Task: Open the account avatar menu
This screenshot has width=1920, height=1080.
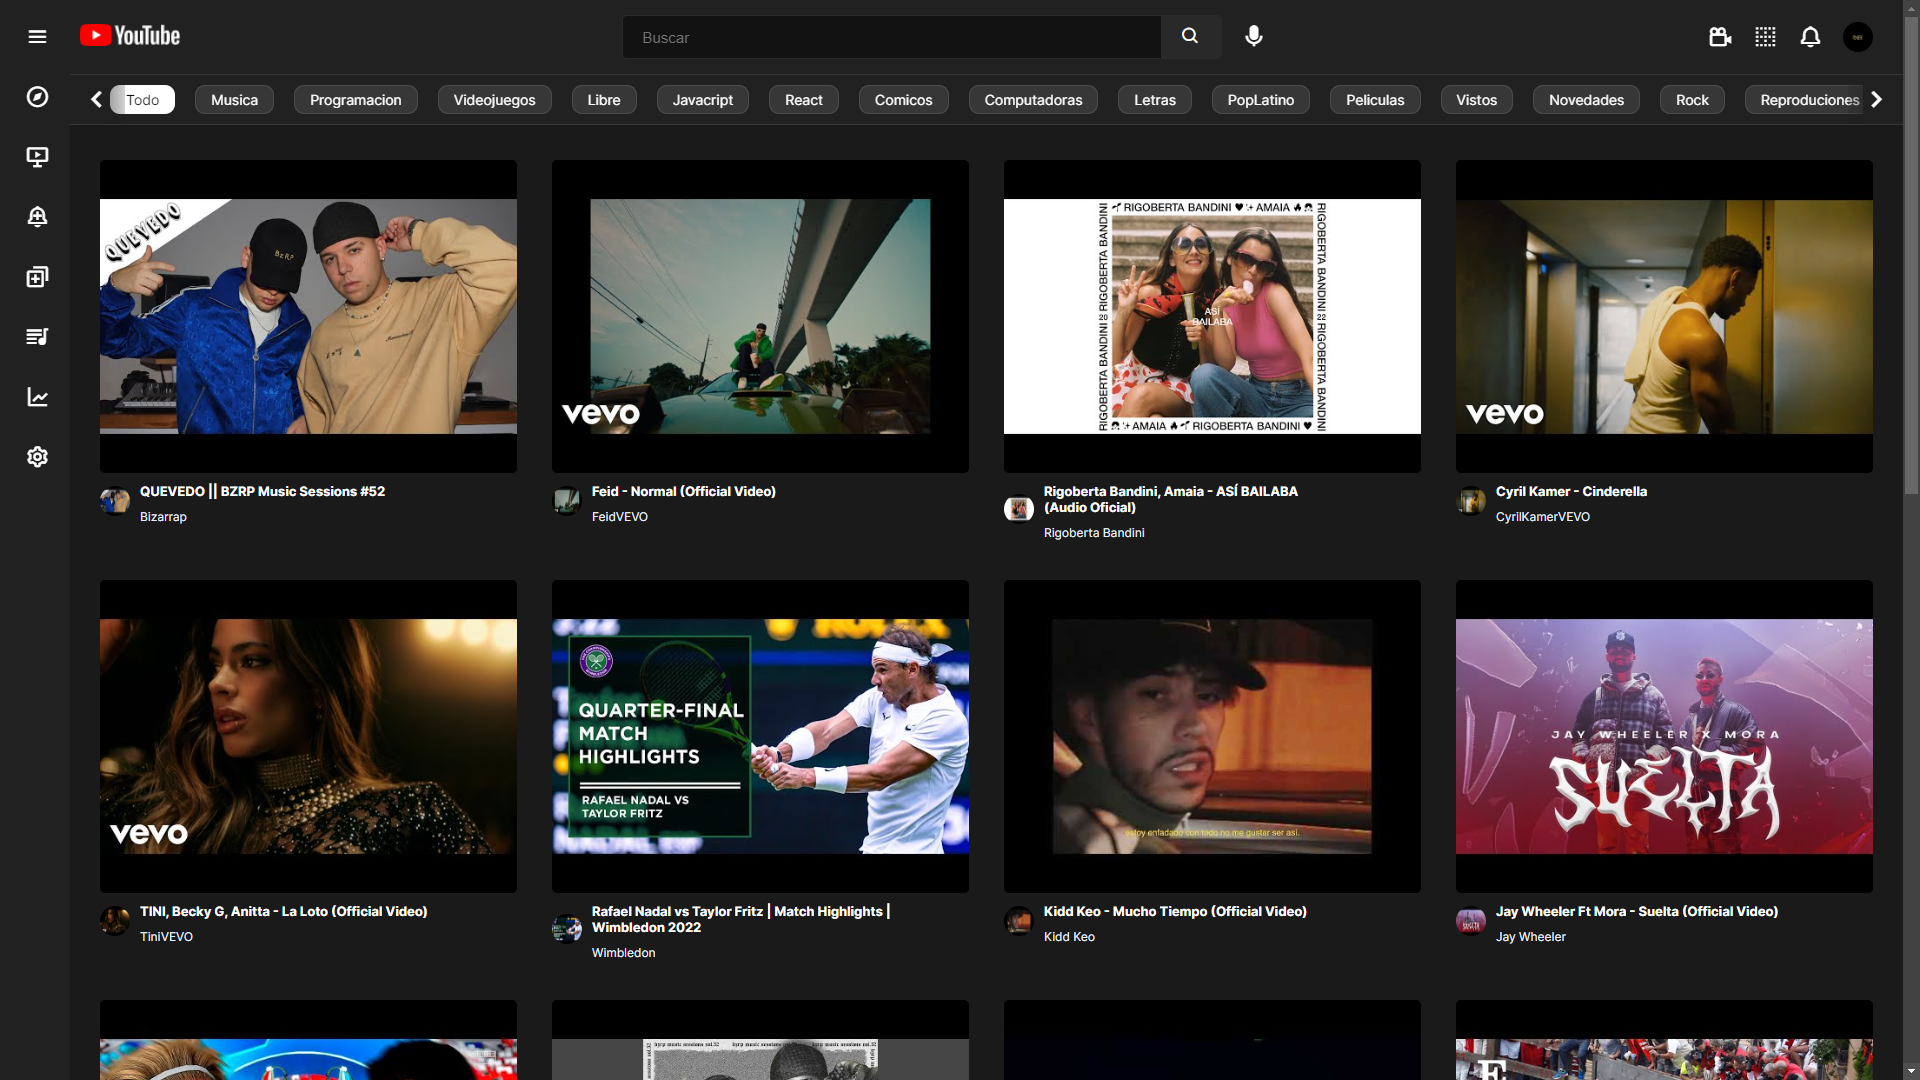Action: point(1858,37)
